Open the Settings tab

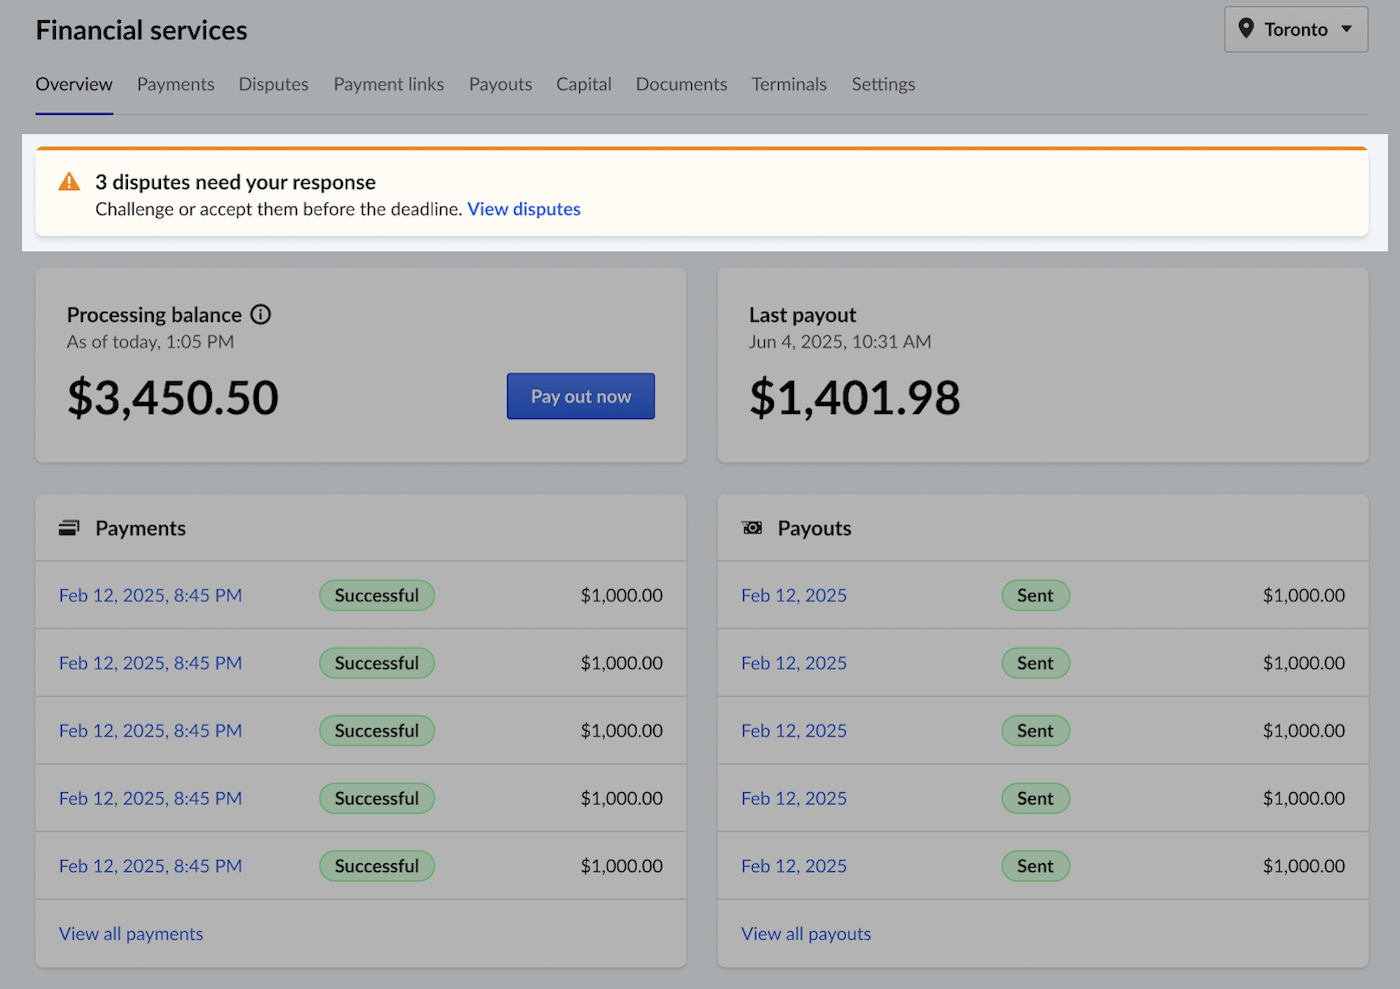coord(883,85)
